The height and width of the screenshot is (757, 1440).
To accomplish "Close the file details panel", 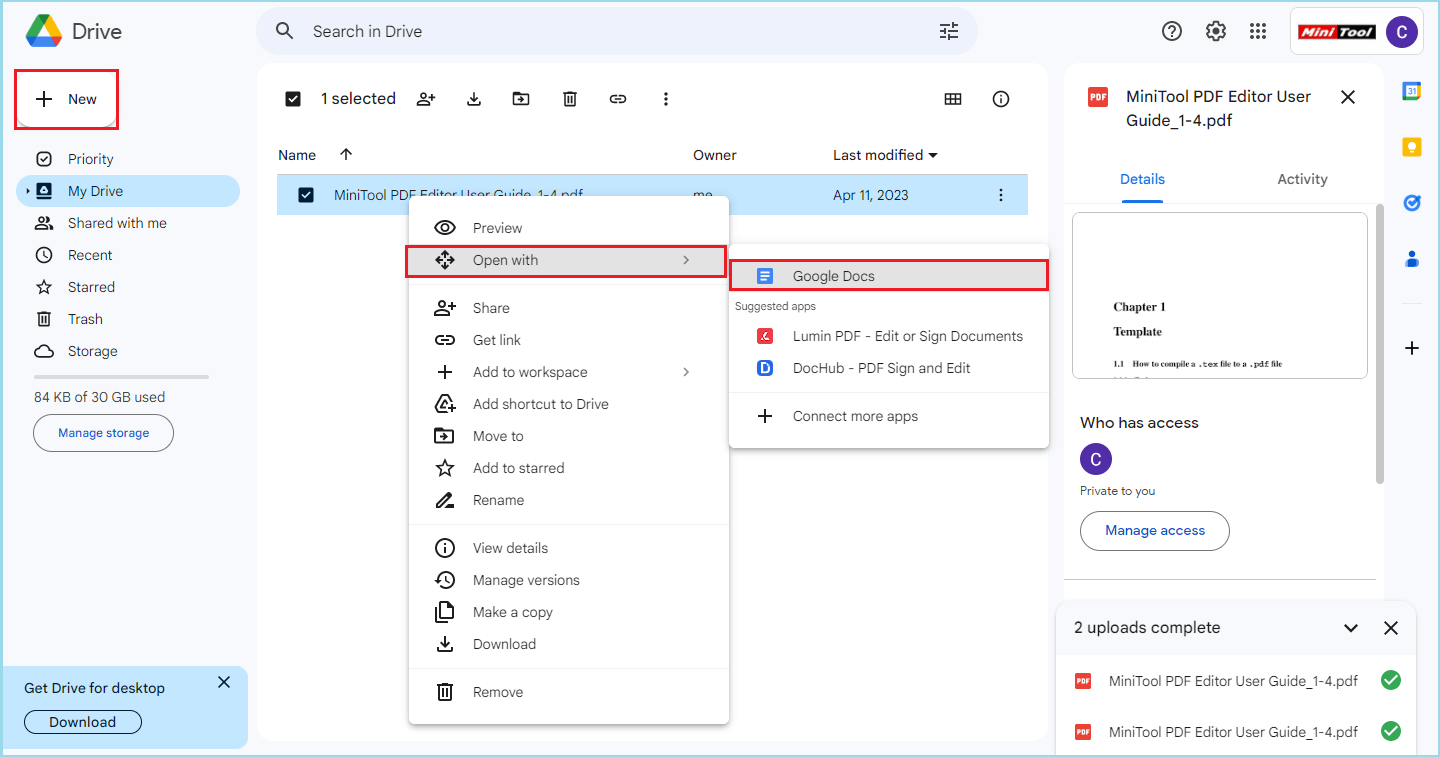I will tap(1348, 97).
